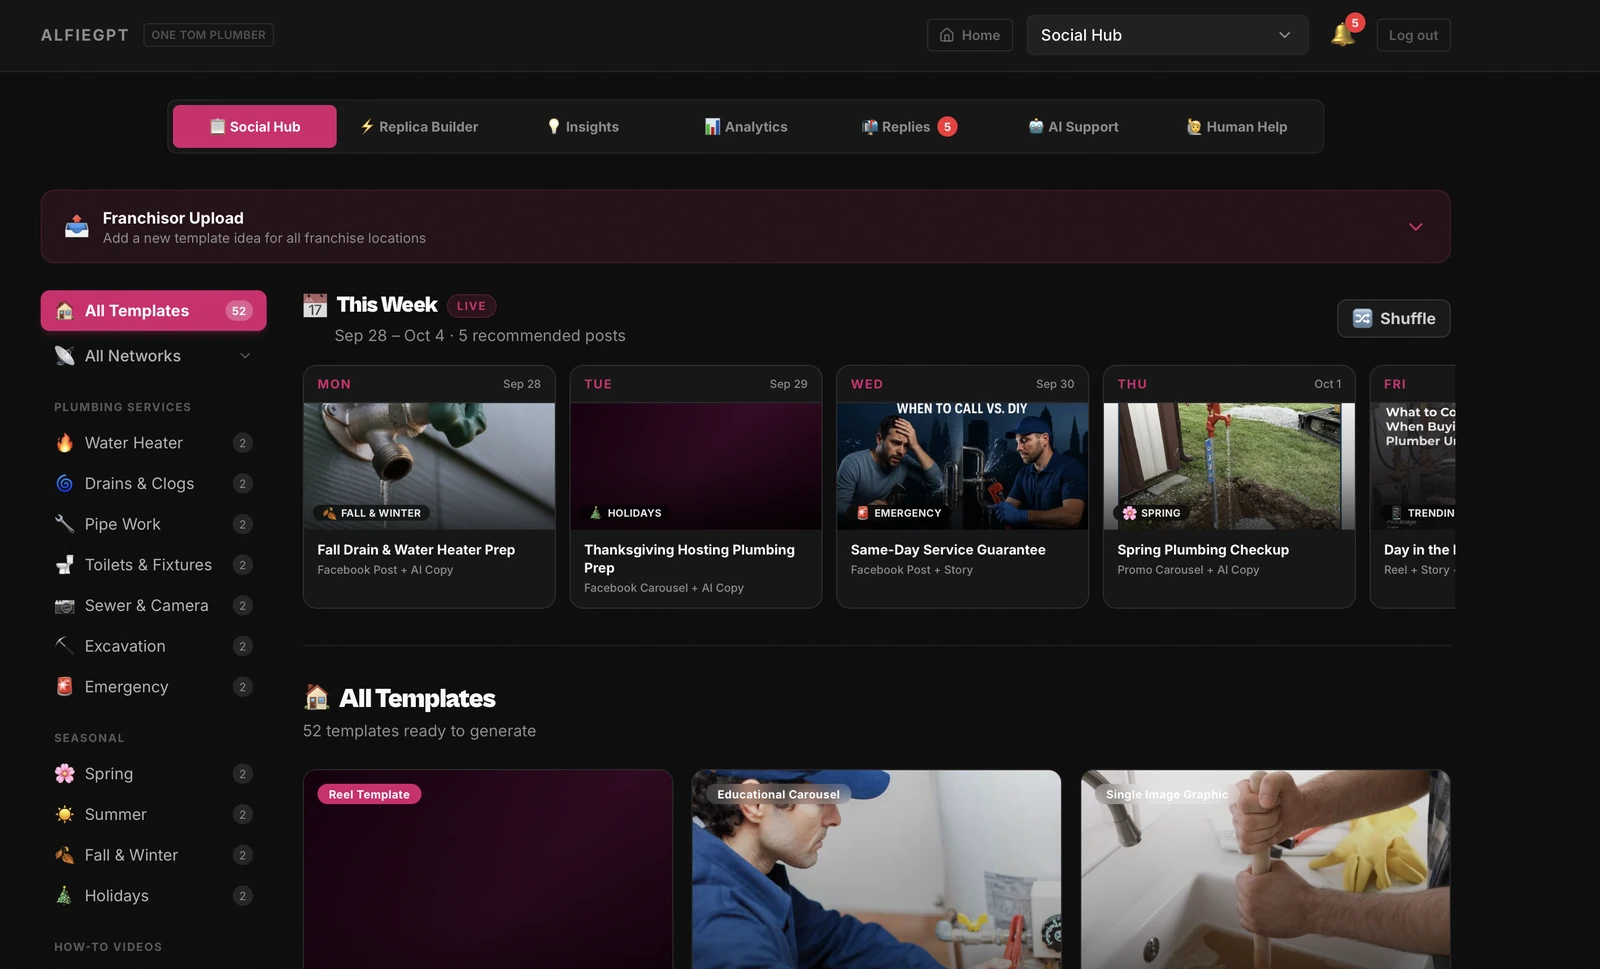Open the Single Image Graphic template card
Image resolution: width=1600 pixels, height=969 pixels.
coord(1265,869)
